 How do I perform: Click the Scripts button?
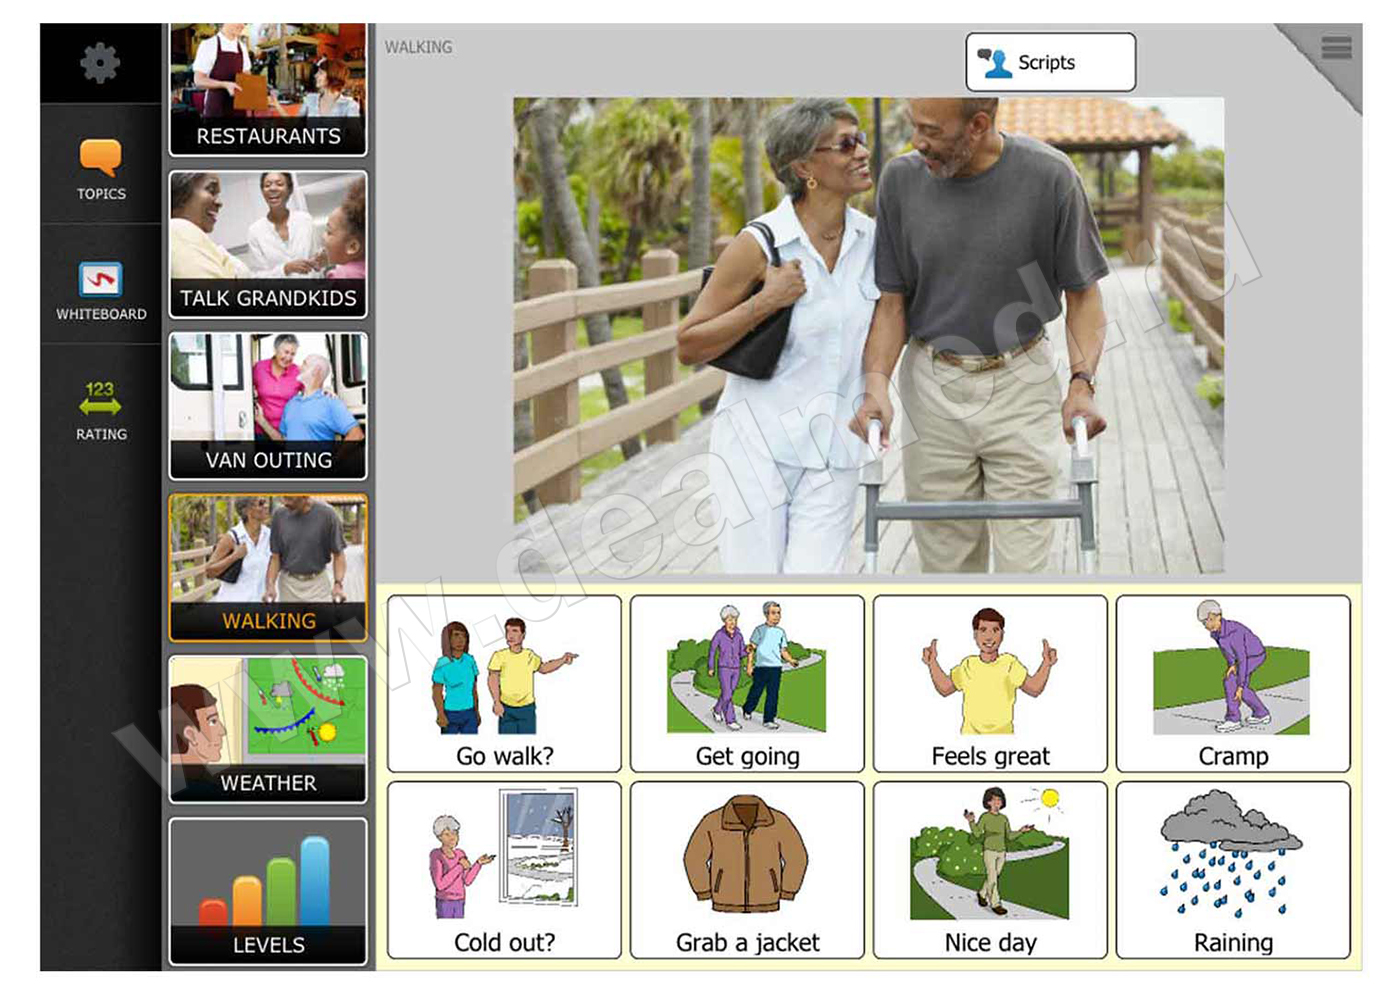coord(1050,62)
